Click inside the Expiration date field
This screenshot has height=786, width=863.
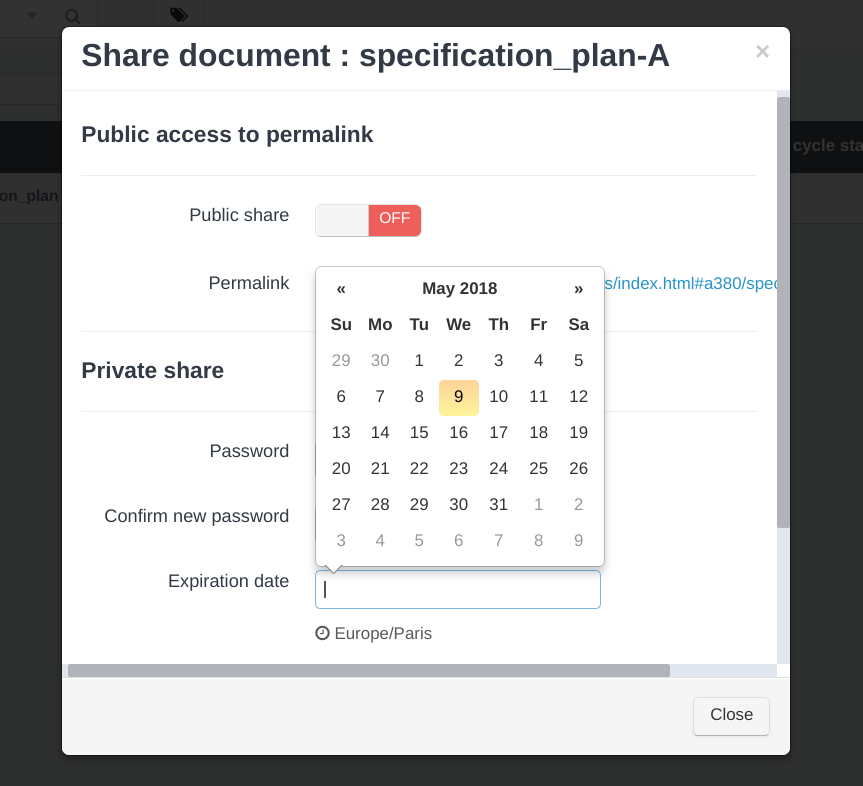[x=458, y=590]
